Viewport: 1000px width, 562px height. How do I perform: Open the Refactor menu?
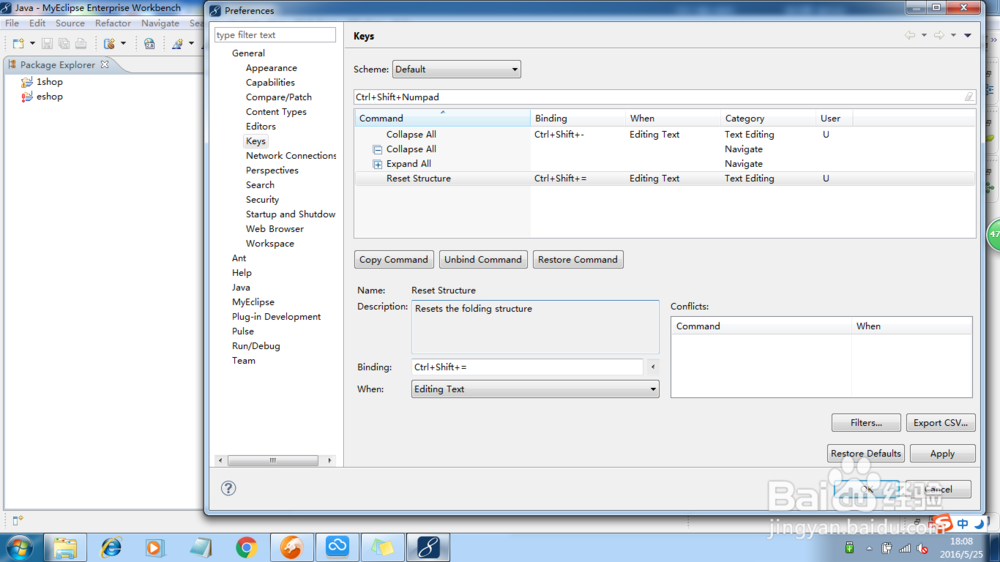pos(113,23)
